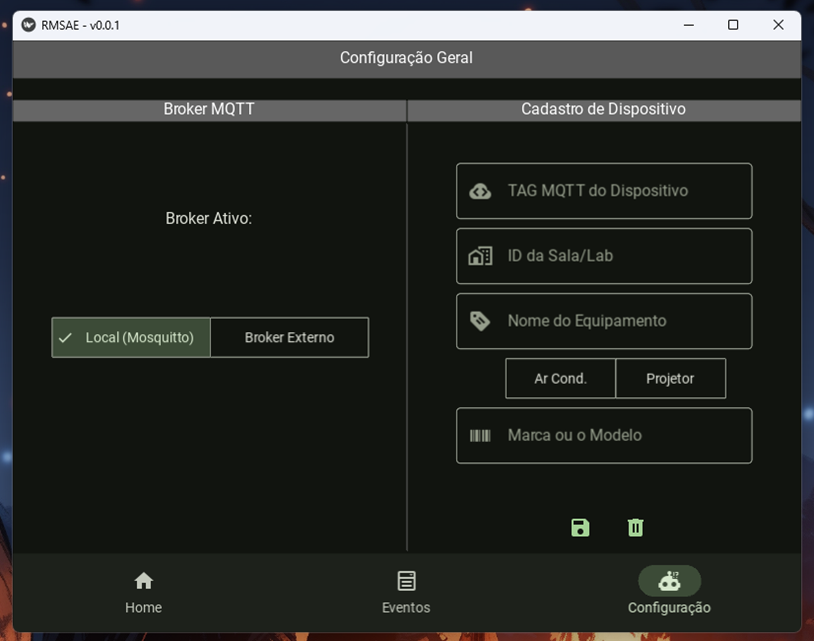
Task: Click the RMSAE app logo in title bar
Action: coord(29,25)
